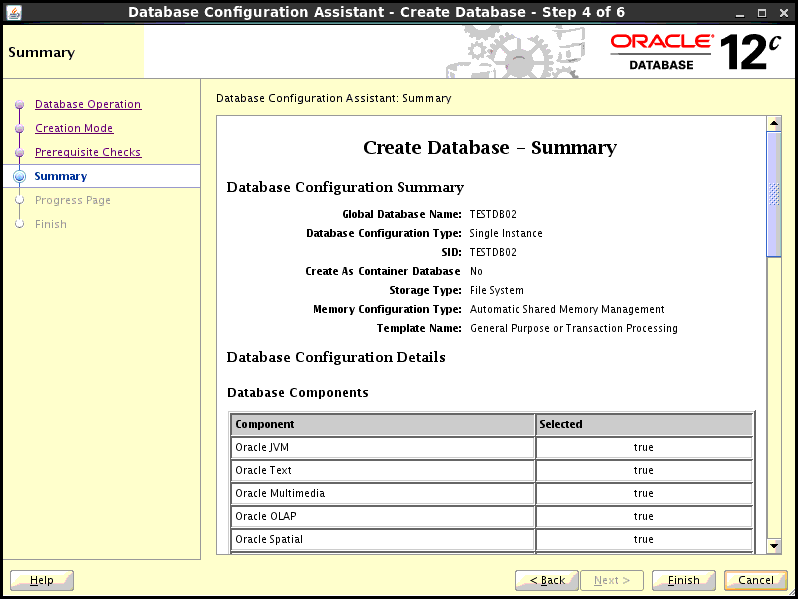Click the summary scrollbar down arrow

coord(774,546)
